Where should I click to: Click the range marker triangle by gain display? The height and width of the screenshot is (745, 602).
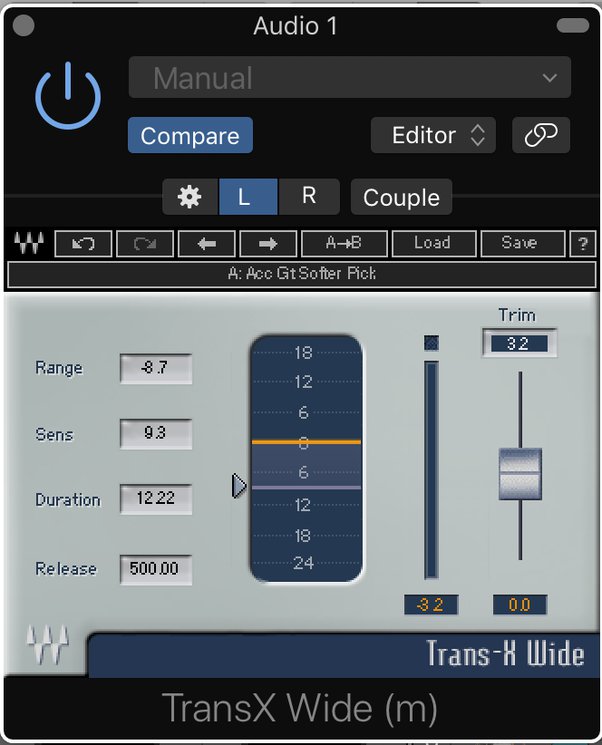click(x=239, y=486)
